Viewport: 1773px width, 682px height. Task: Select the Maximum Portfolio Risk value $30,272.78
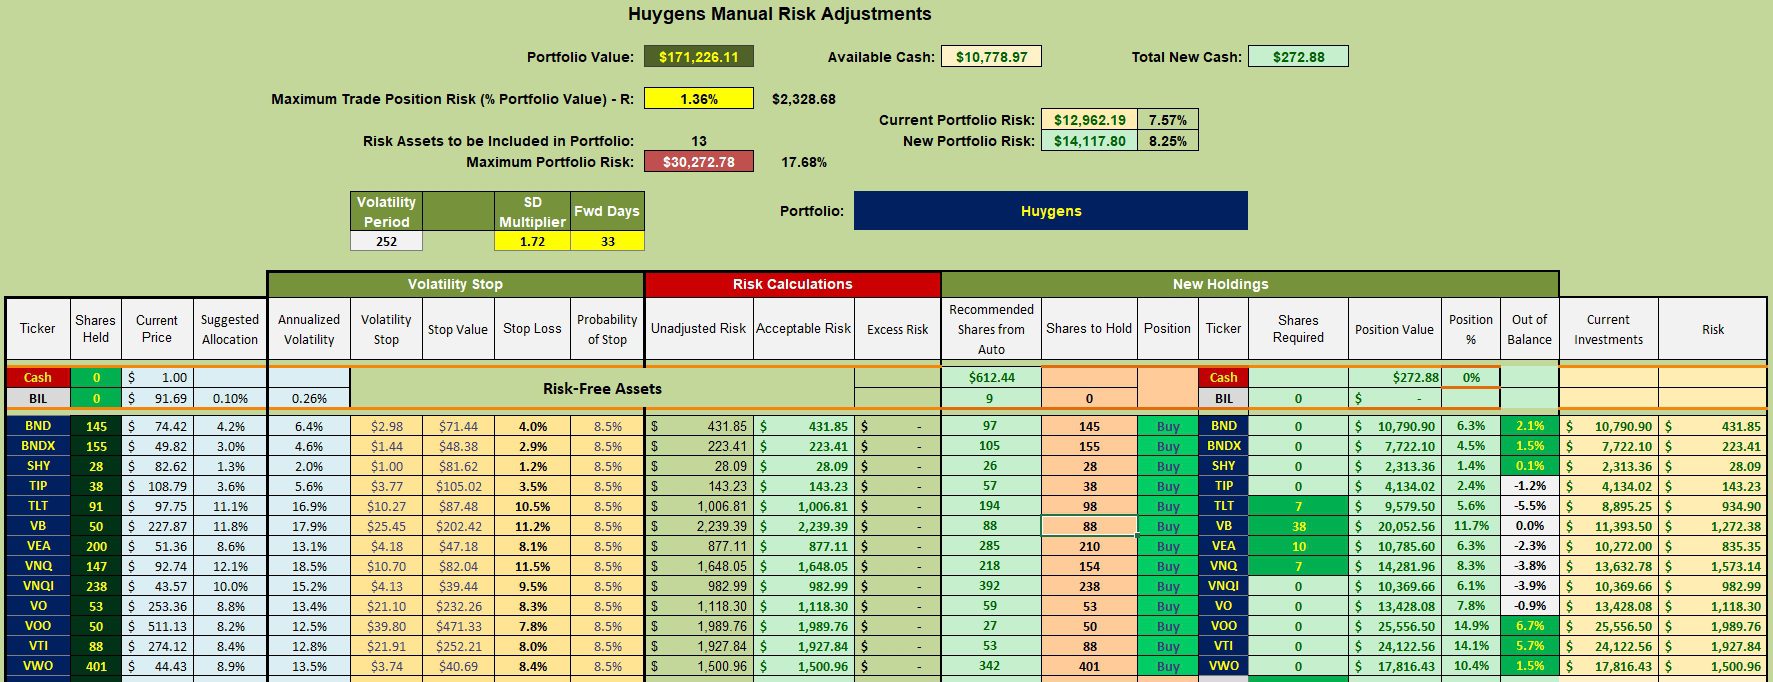pos(698,161)
